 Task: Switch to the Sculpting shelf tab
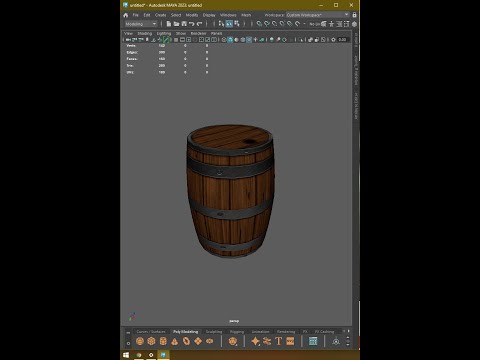click(214, 331)
